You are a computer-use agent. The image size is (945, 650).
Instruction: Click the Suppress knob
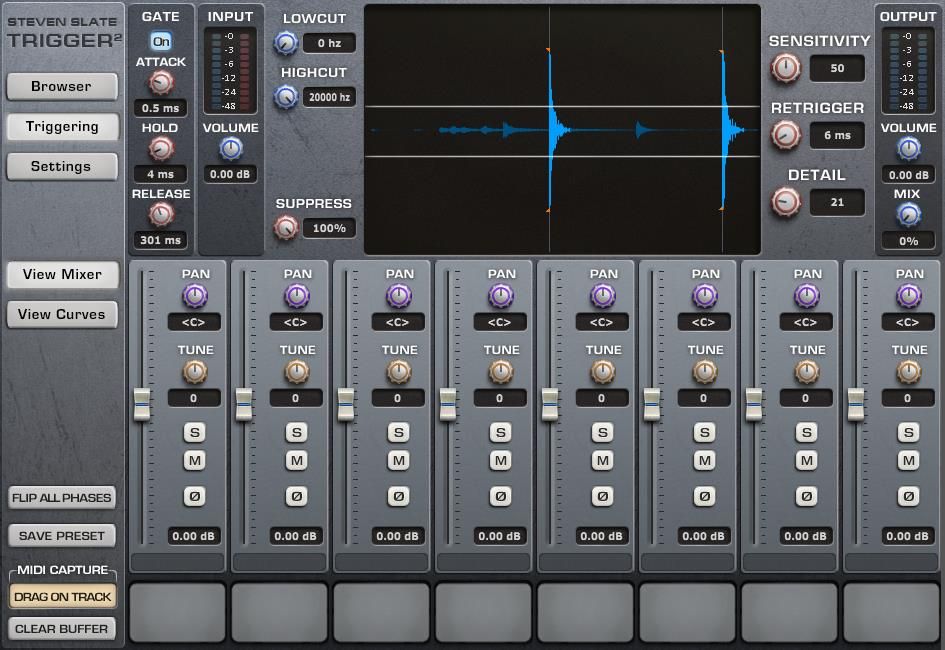pos(286,227)
